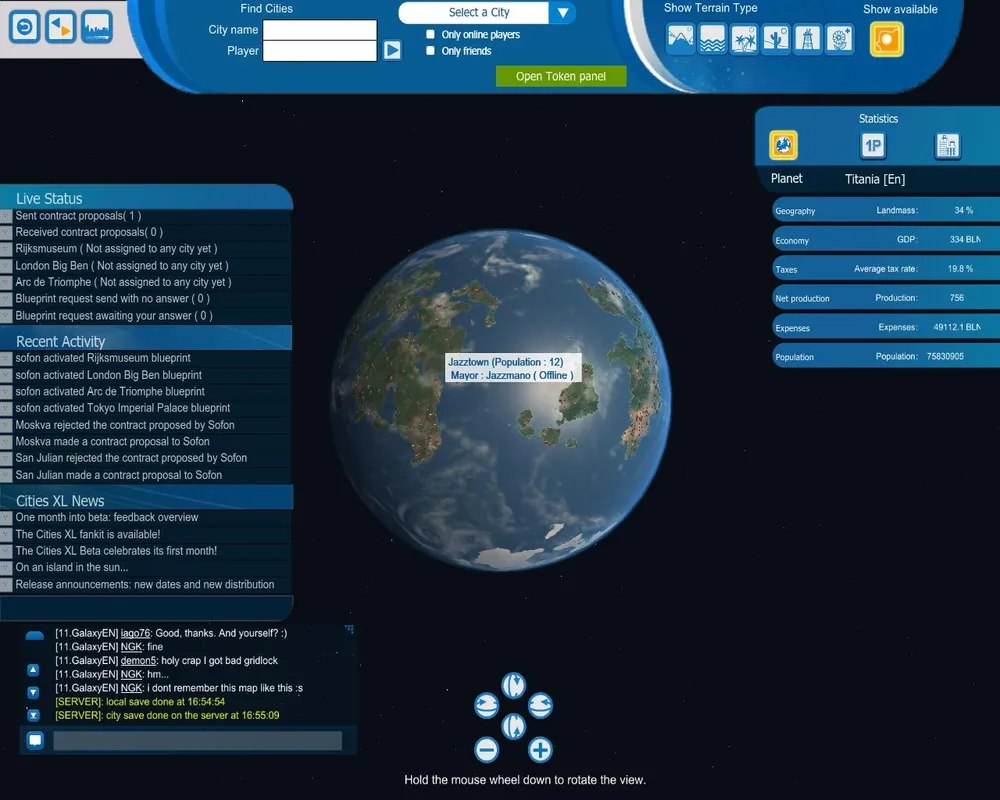The height and width of the screenshot is (800, 1000).
Task: Rotate planet upward with top rotate button
Action: pyautogui.click(x=513, y=686)
